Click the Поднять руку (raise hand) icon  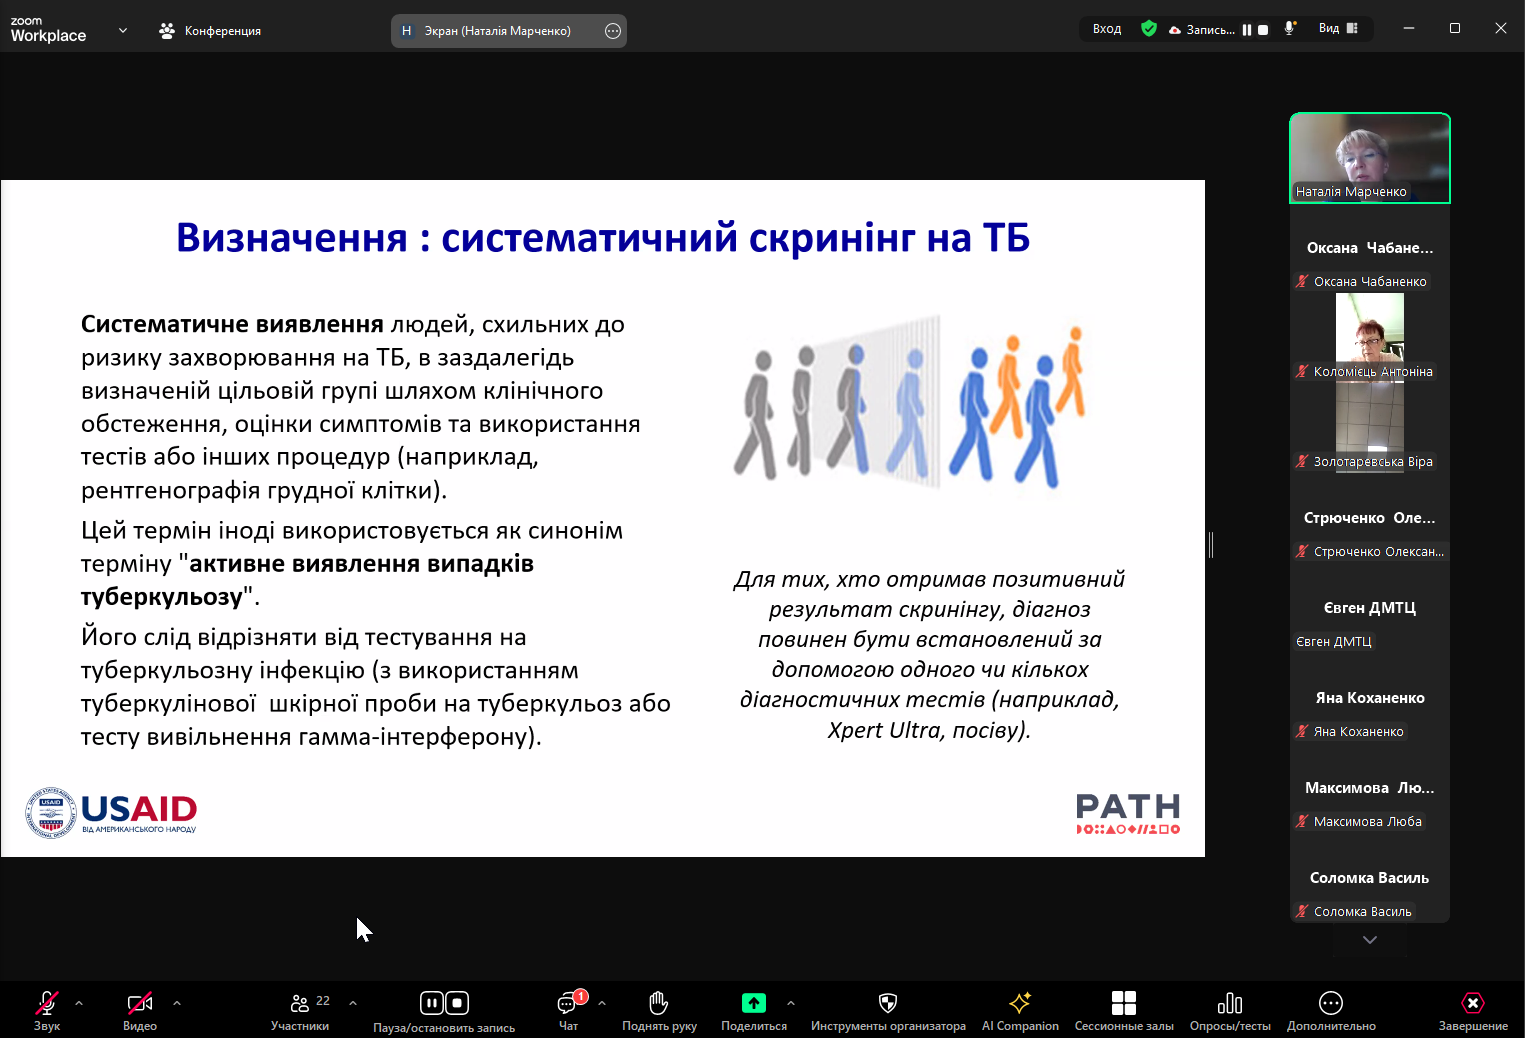(x=658, y=1004)
